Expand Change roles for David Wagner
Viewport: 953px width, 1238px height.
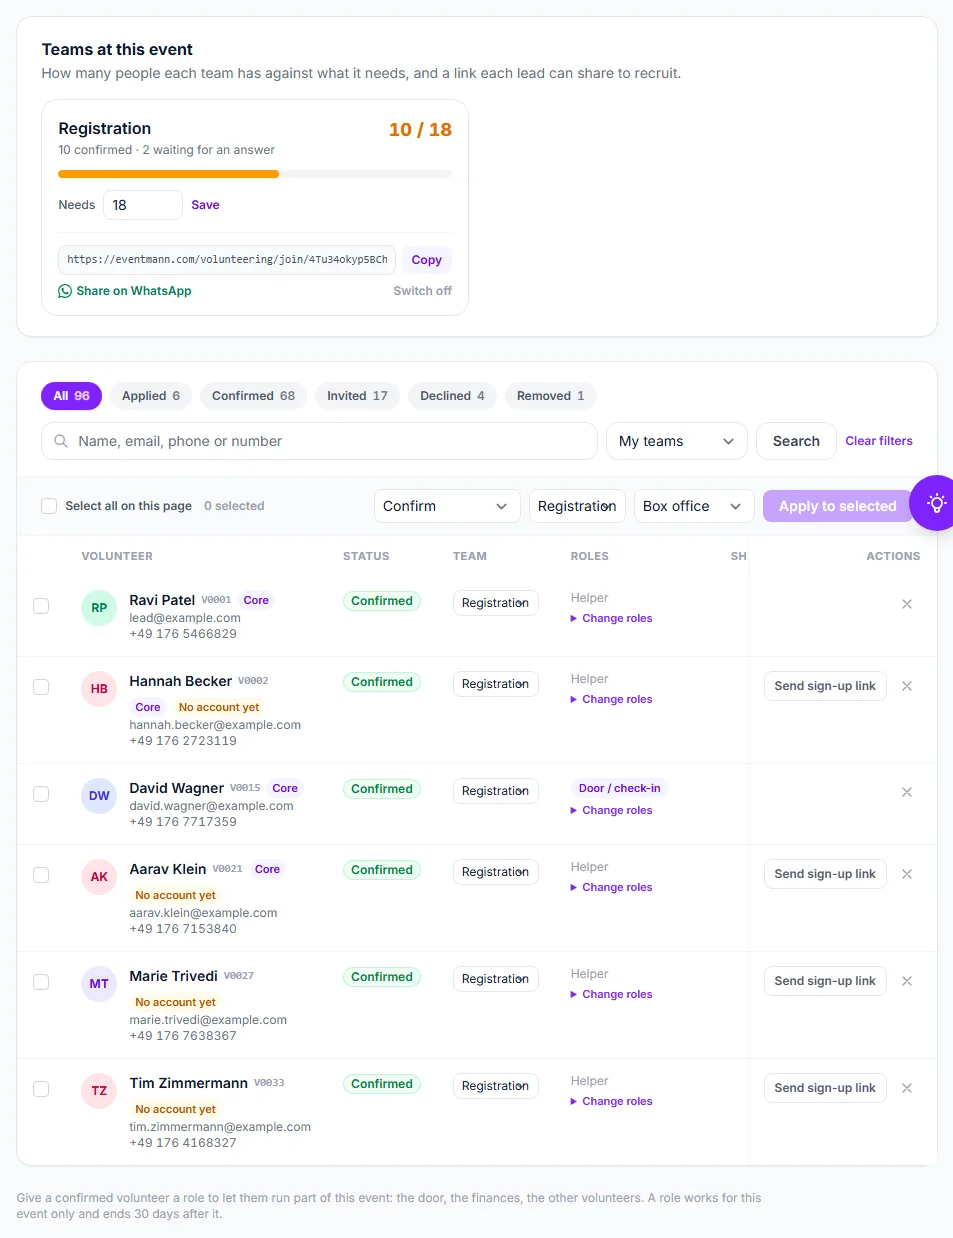tap(611, 810)
